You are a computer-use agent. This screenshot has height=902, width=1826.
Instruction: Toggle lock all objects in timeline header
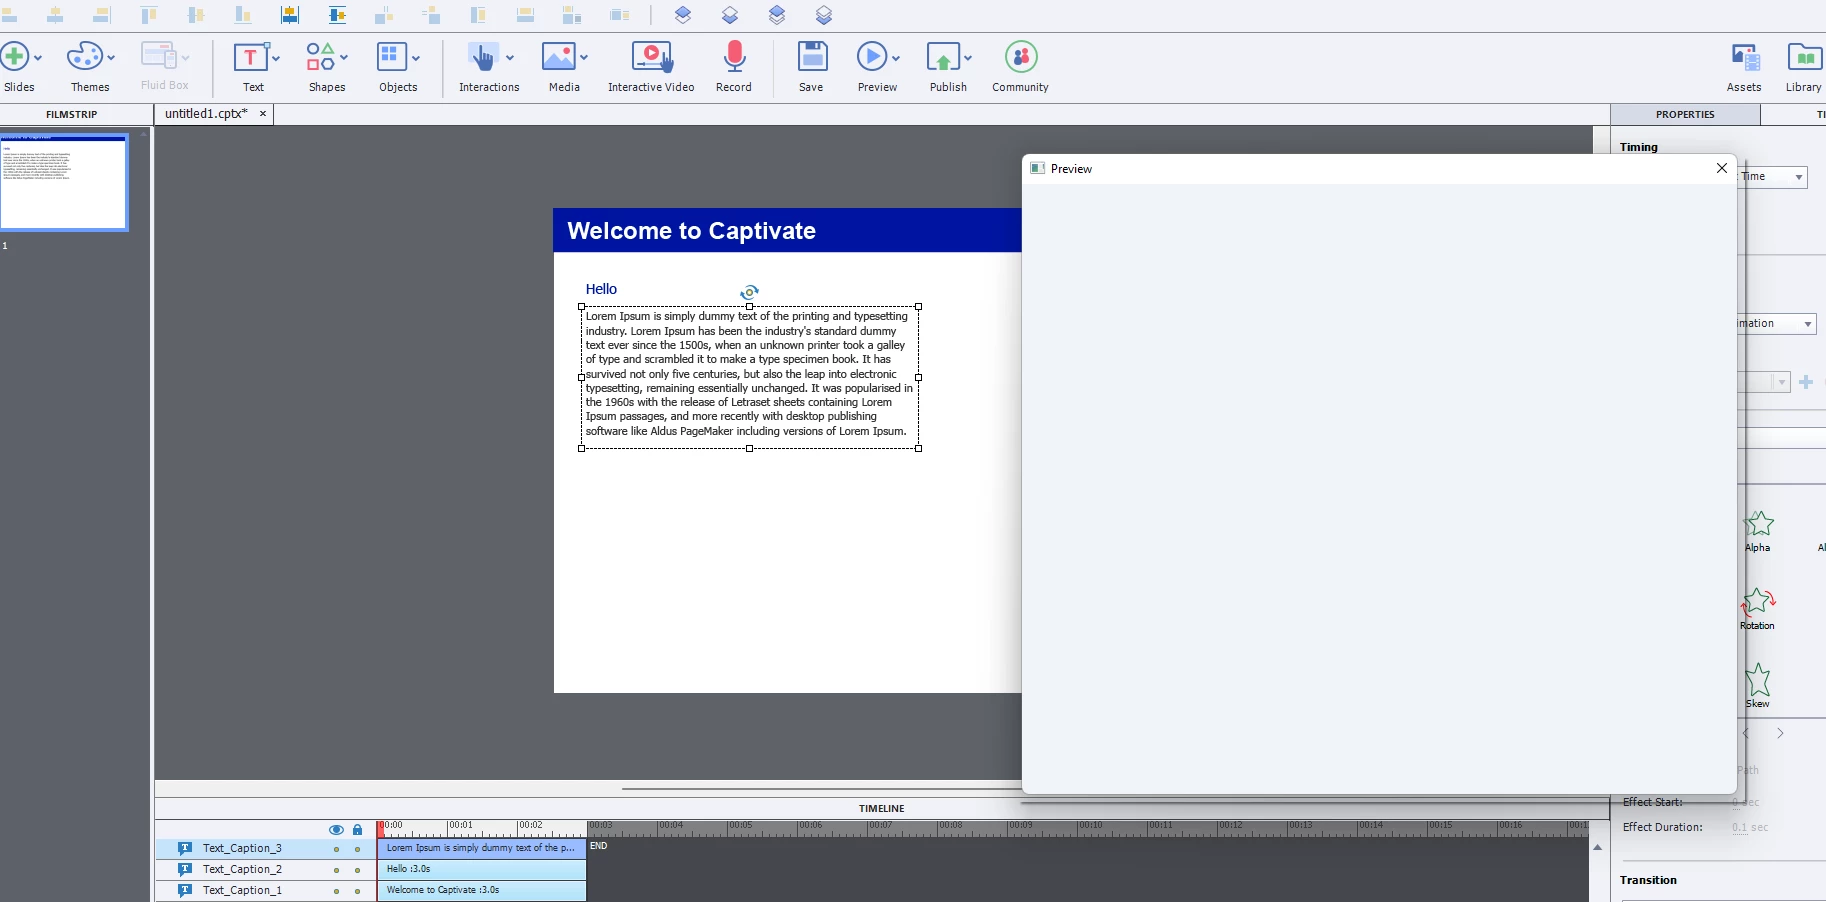pos(357,830)
